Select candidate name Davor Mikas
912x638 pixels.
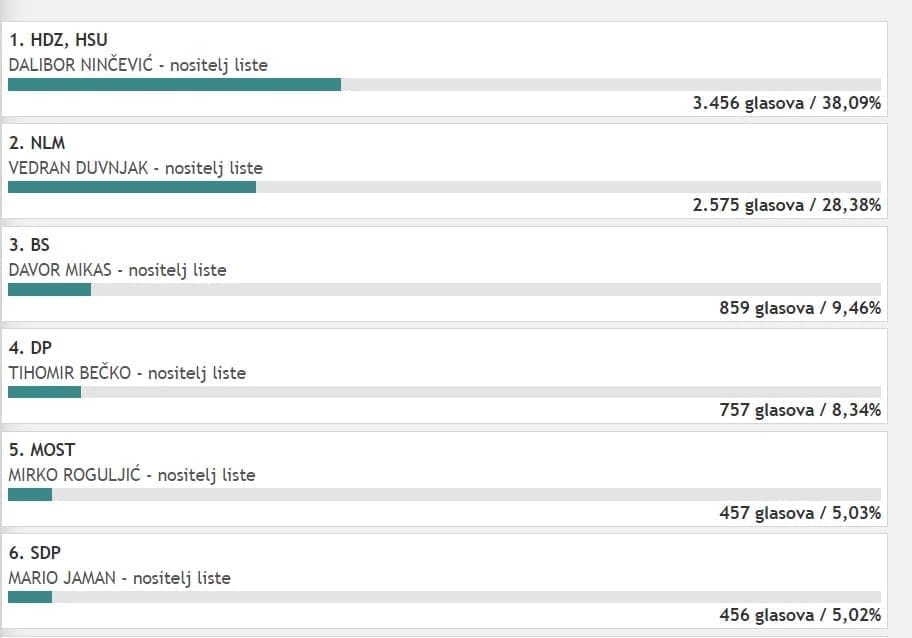[x=65, y=270]
